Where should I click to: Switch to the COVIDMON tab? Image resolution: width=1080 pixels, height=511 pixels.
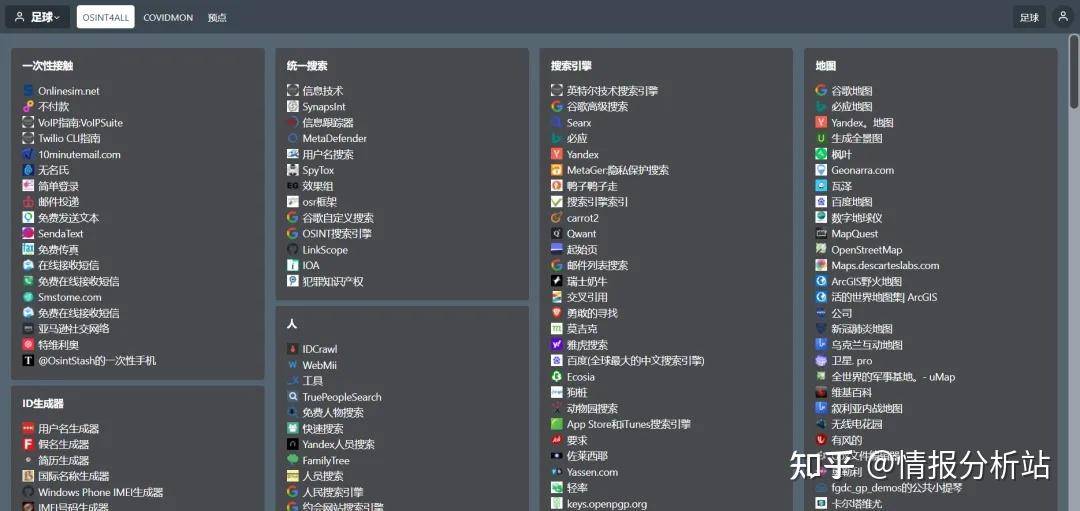168,17
